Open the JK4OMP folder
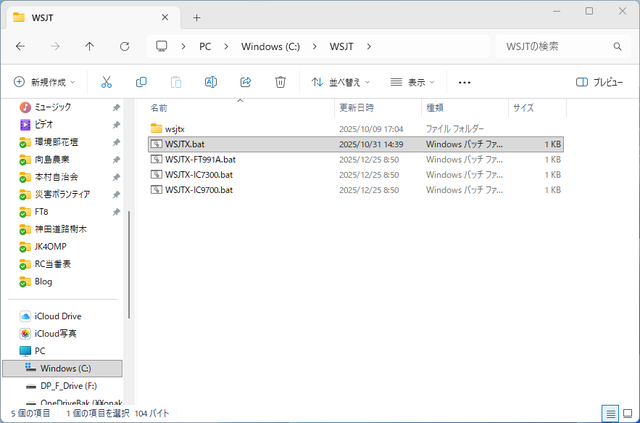Viewport: 640px width, 423px height. pos(43,247)
